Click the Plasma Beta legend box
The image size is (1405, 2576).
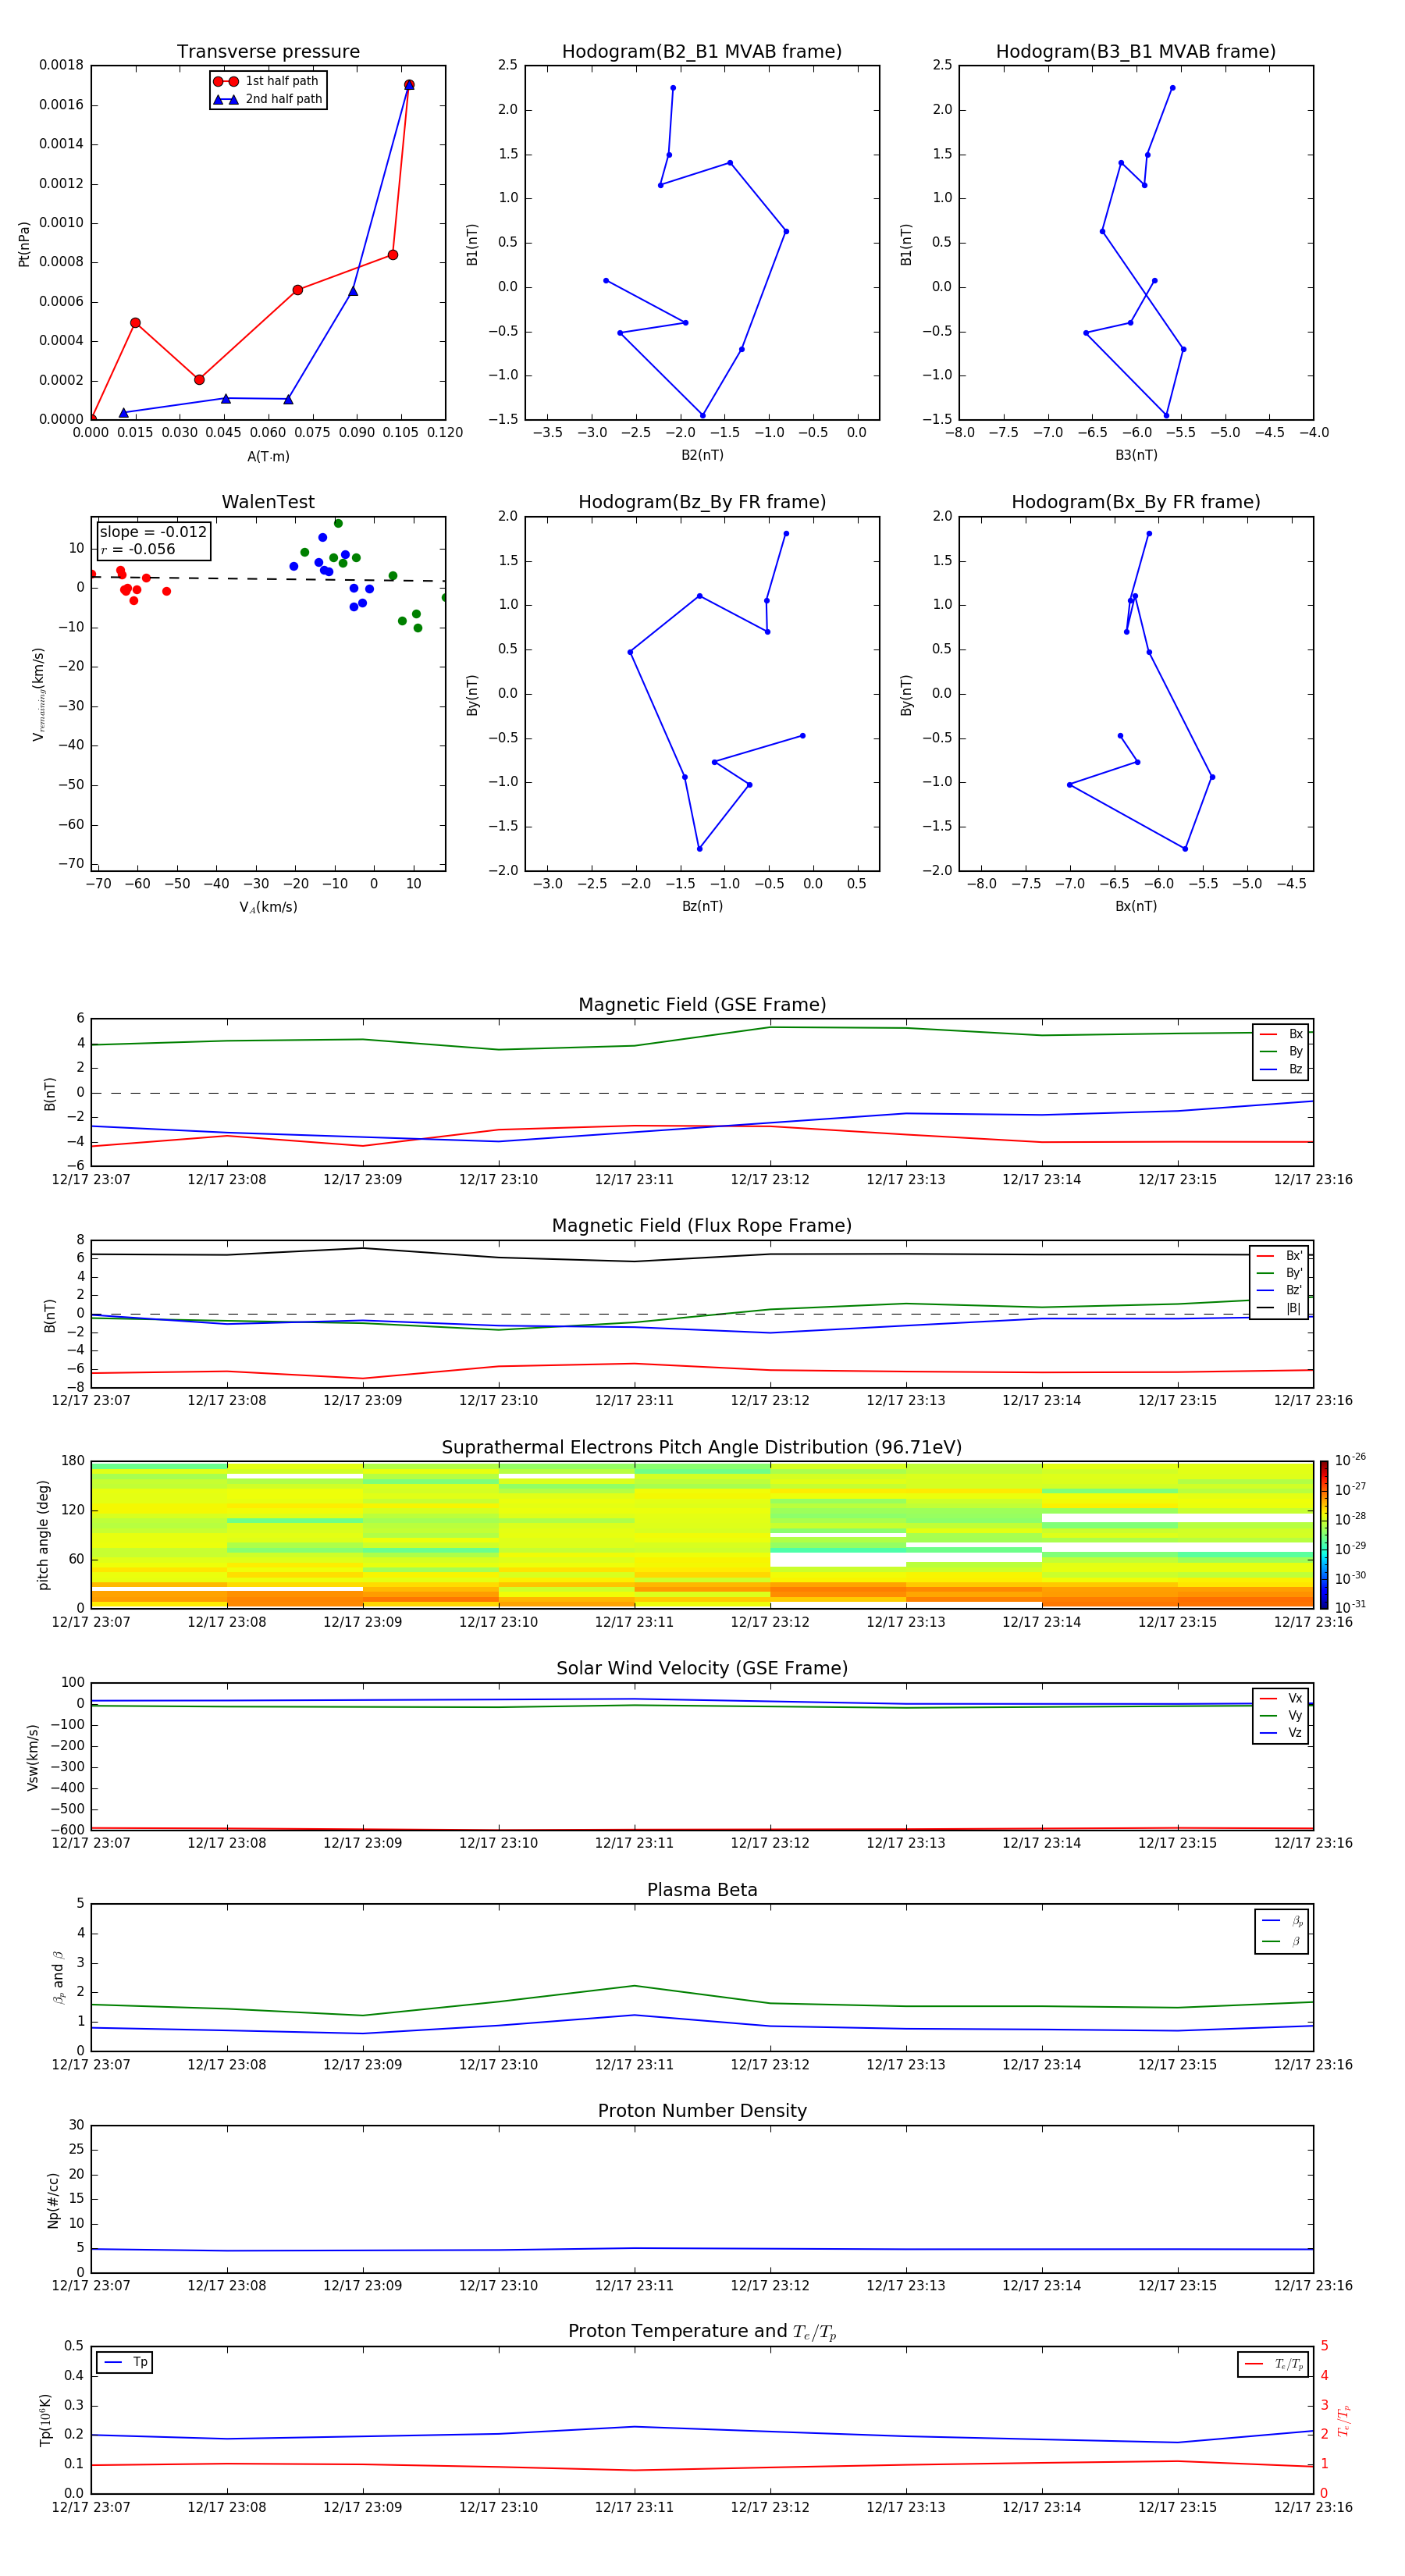coord(1281,1931)
